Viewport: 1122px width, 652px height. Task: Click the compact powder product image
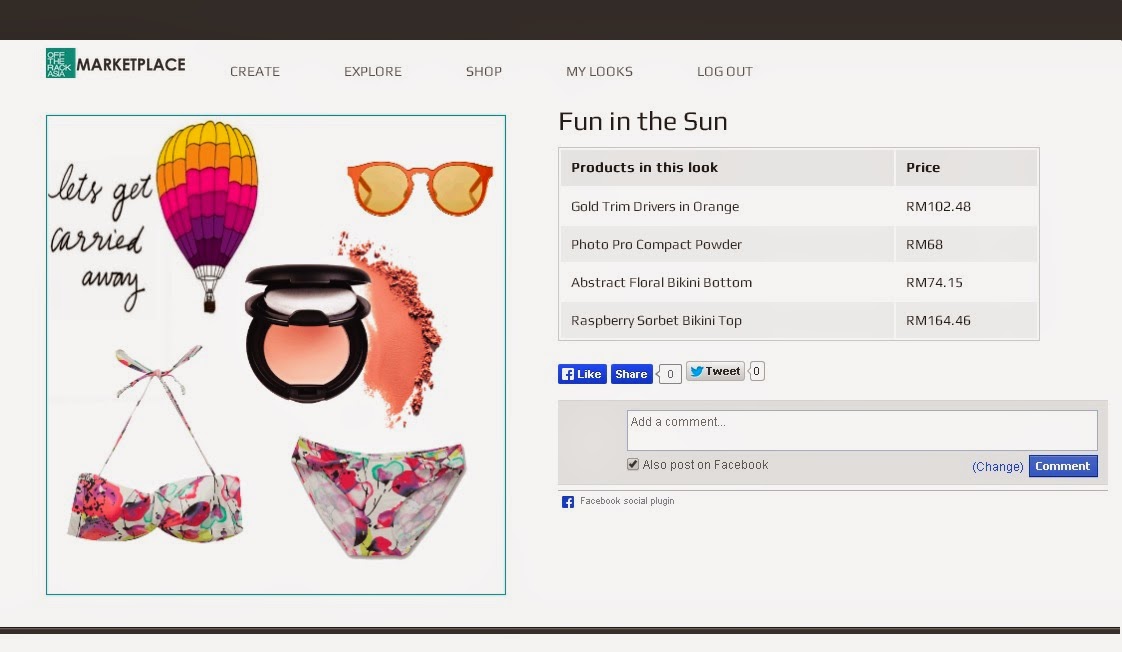point(308,332)
